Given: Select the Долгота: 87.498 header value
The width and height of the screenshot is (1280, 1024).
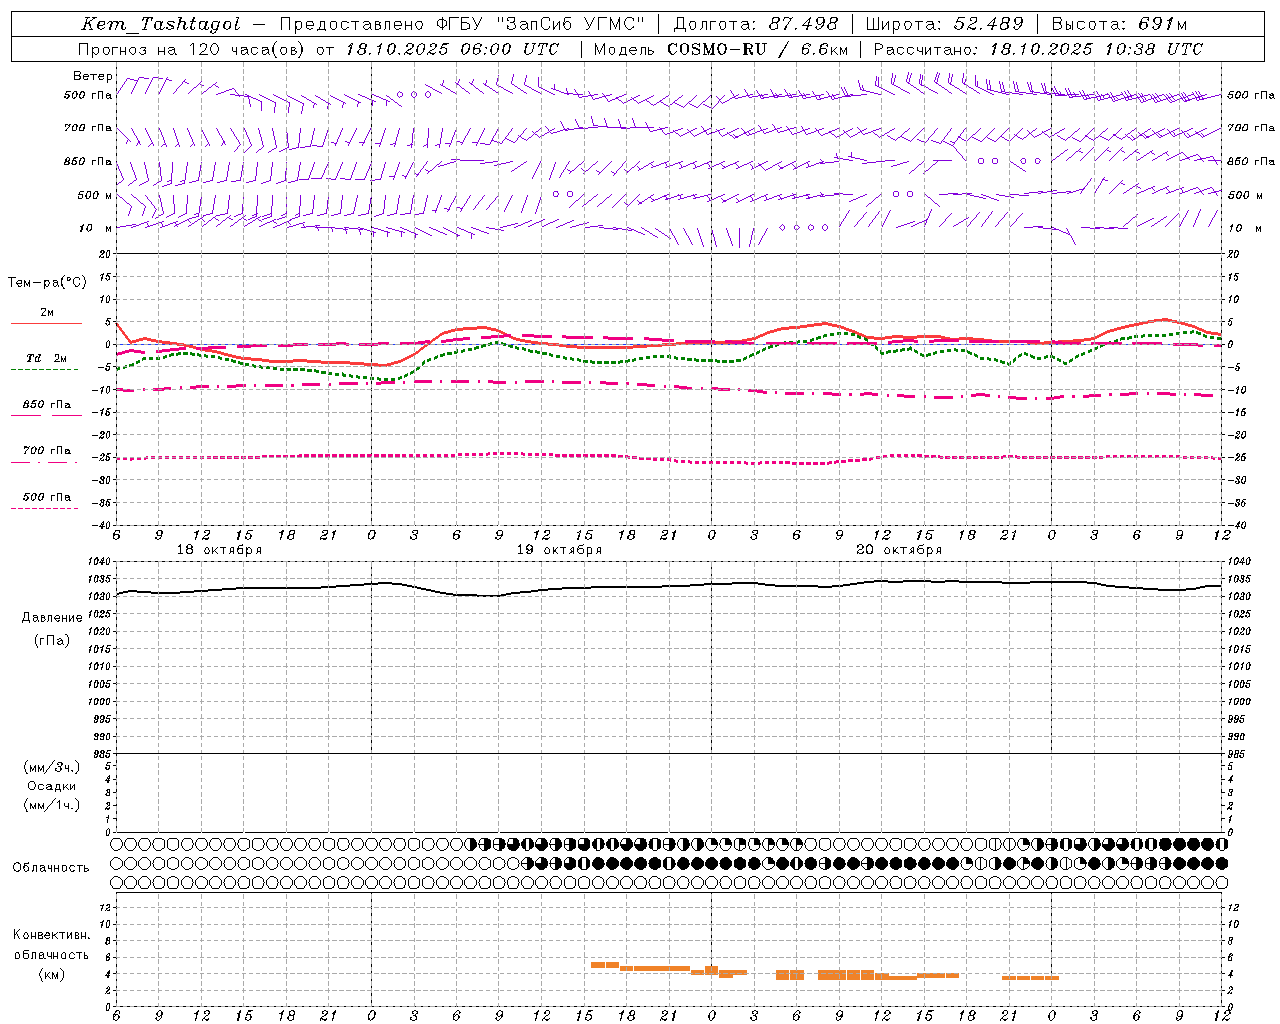Looking at the screenshot, I should pos(756,24).
